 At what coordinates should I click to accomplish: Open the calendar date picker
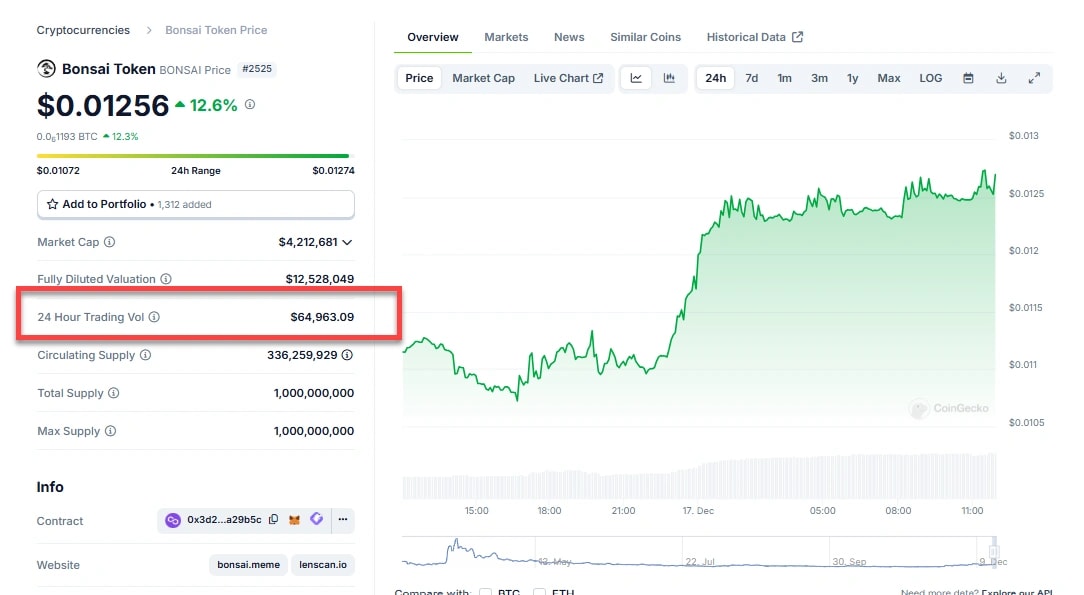click(x=968, y=78)
